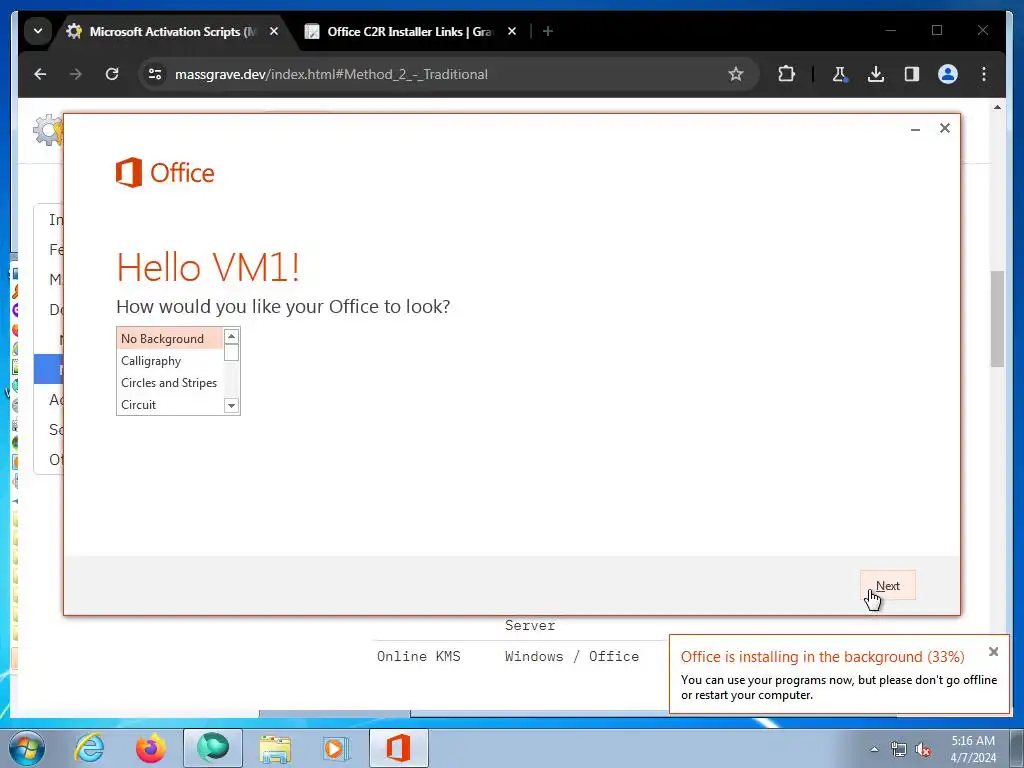Maximize the Chrome browser window
Image resolution: width=1024 pixels, height=768 pixels.
coord(936,30)
